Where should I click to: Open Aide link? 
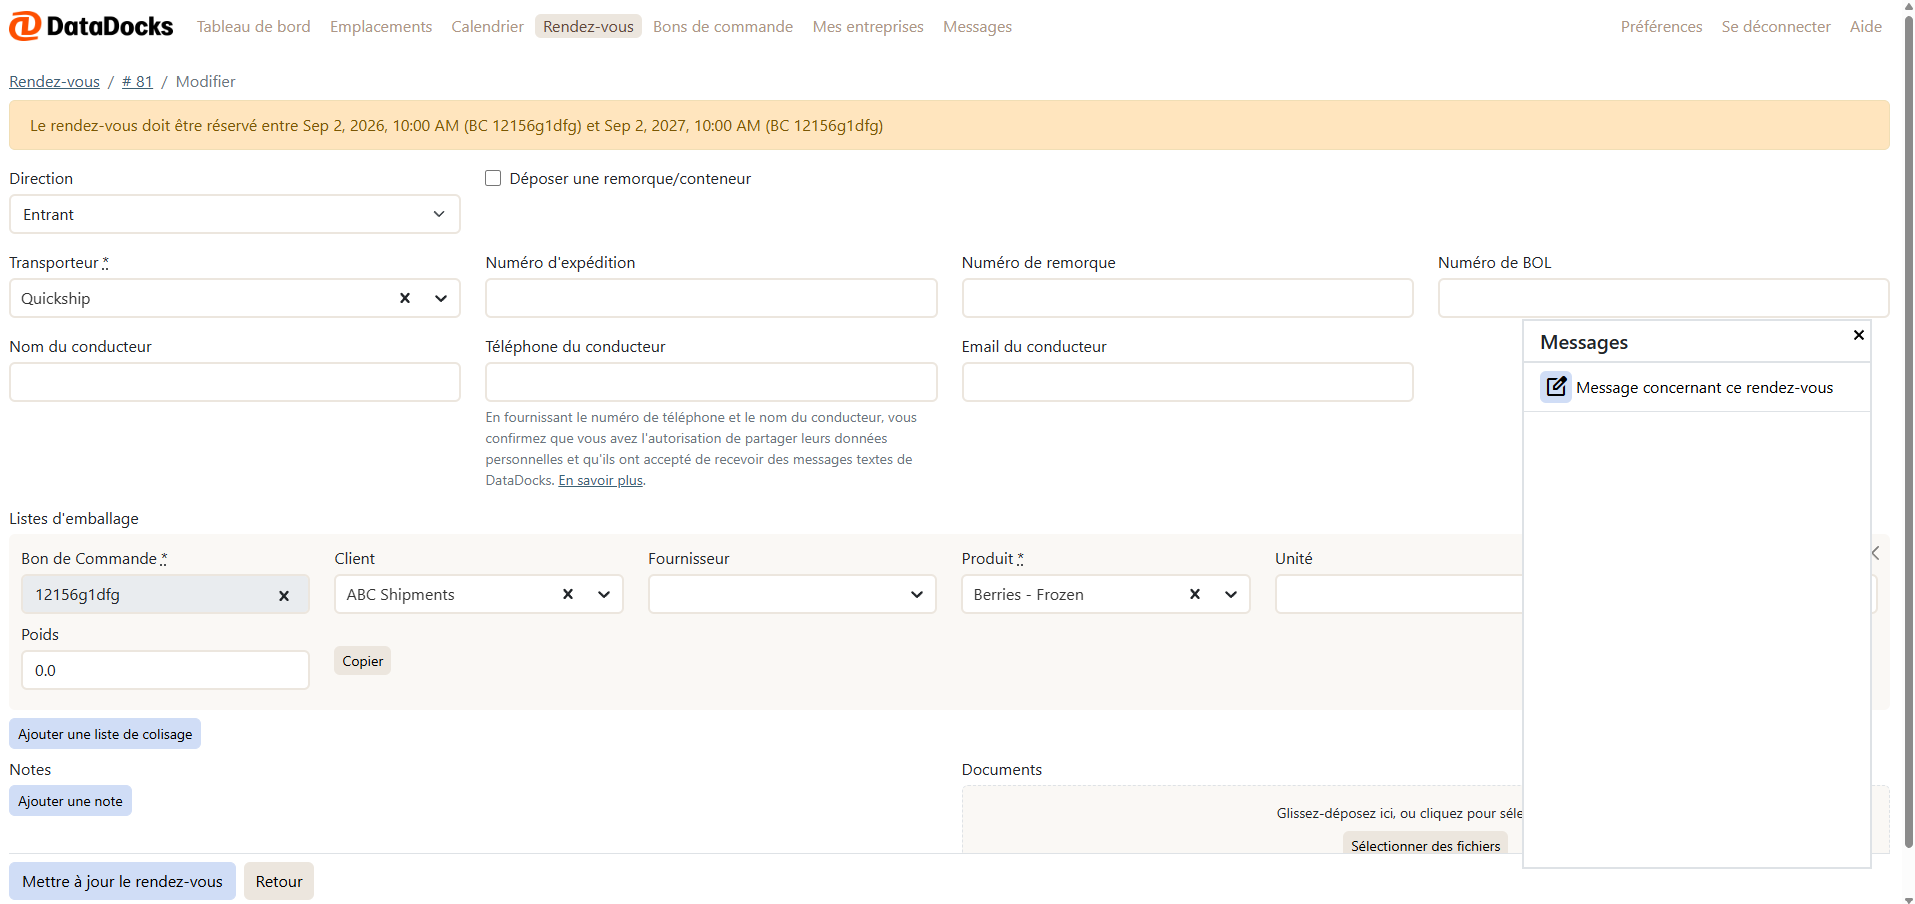(x=1866, y=26)
